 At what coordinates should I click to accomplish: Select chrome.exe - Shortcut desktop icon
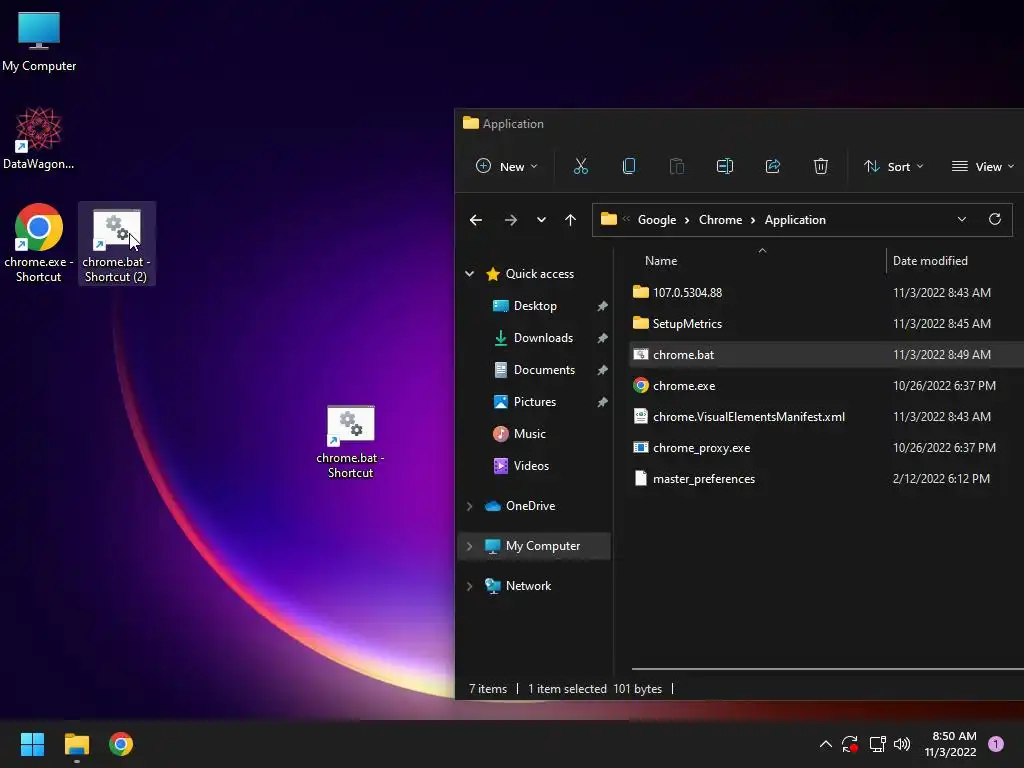[x=39, y=244]
